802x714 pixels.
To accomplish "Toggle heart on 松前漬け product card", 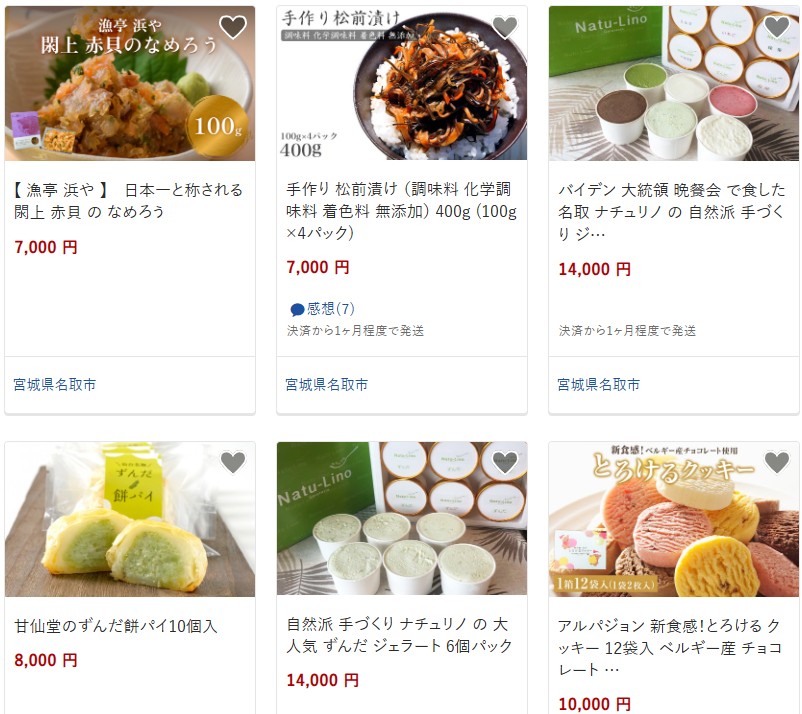I will 505,27.
